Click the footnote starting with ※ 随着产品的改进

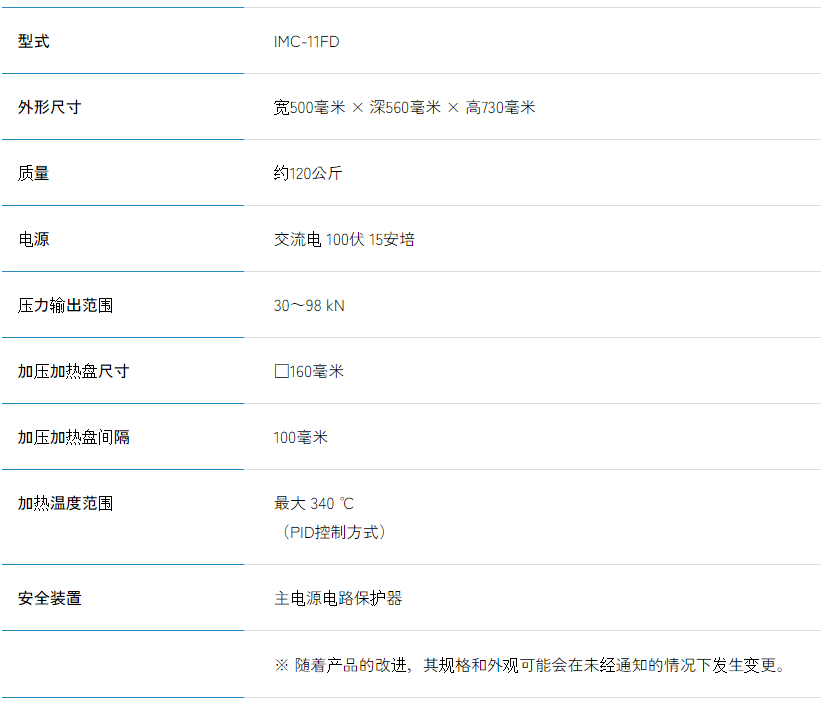click(x=530, y=666)
